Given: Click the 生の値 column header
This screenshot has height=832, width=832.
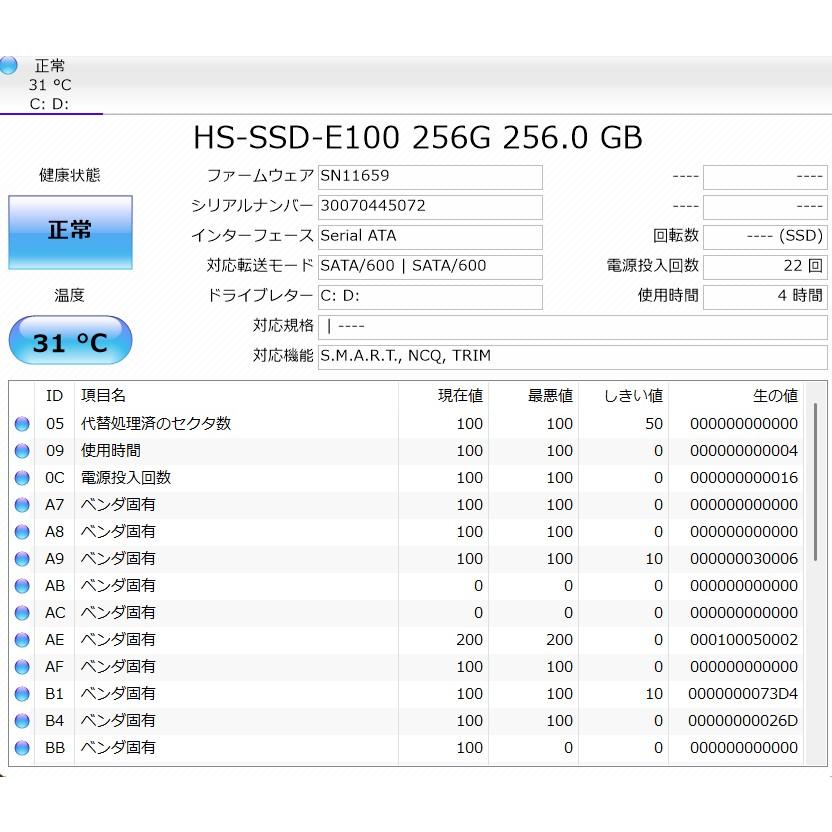Looking at the screenshot, I should [736, 396].
